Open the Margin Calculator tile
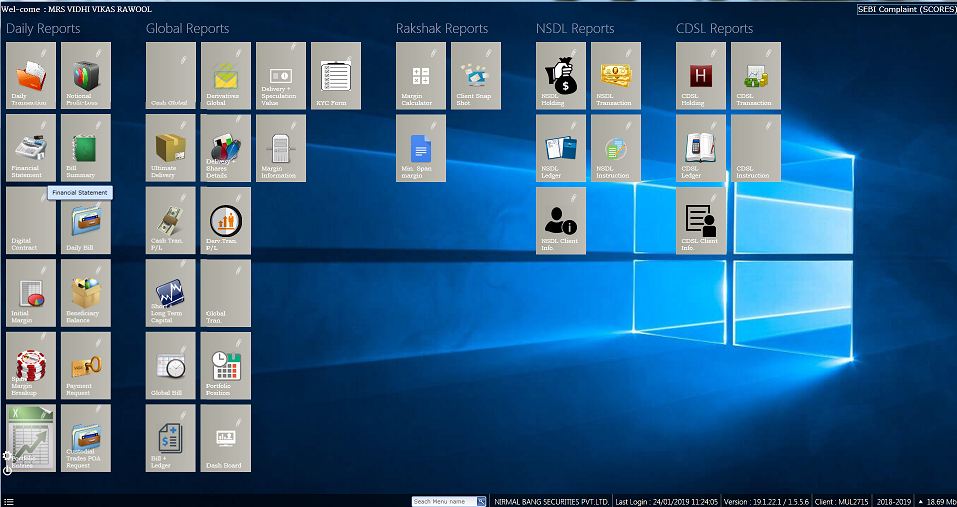957x507 pixels. (x=421, y=76)
